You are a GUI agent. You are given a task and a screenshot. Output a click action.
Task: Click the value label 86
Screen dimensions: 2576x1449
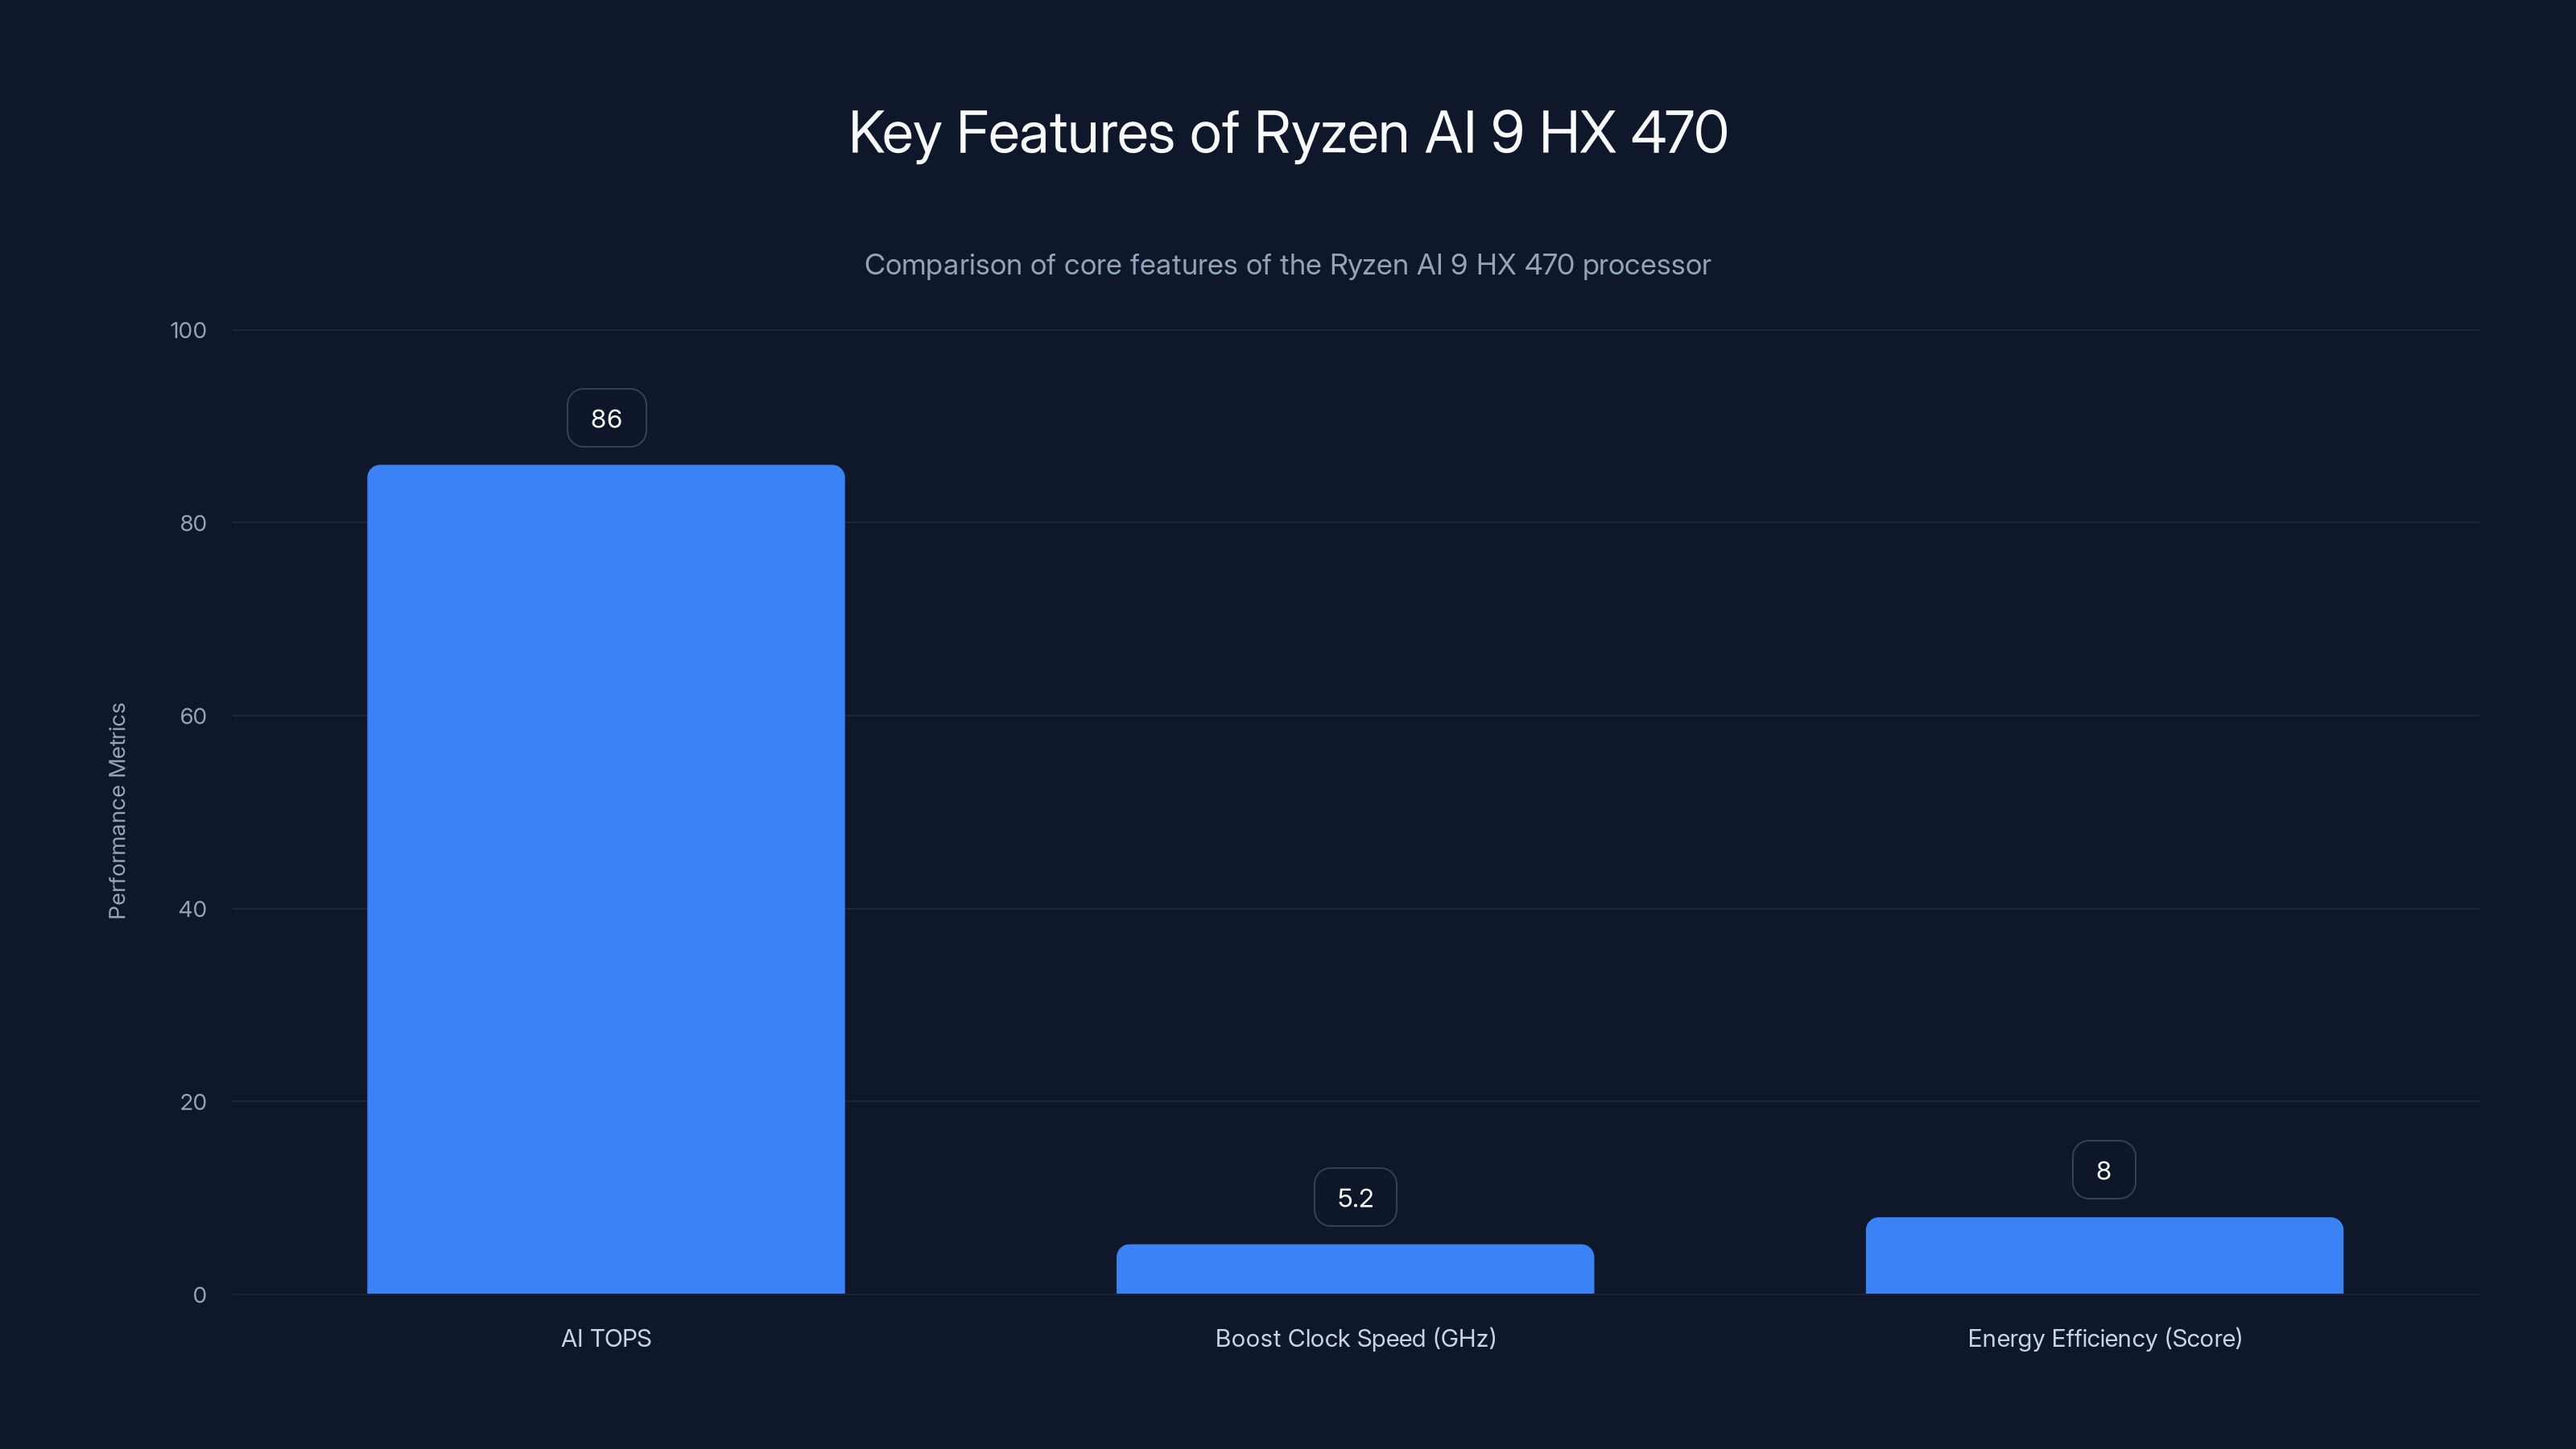click(606, 418)
